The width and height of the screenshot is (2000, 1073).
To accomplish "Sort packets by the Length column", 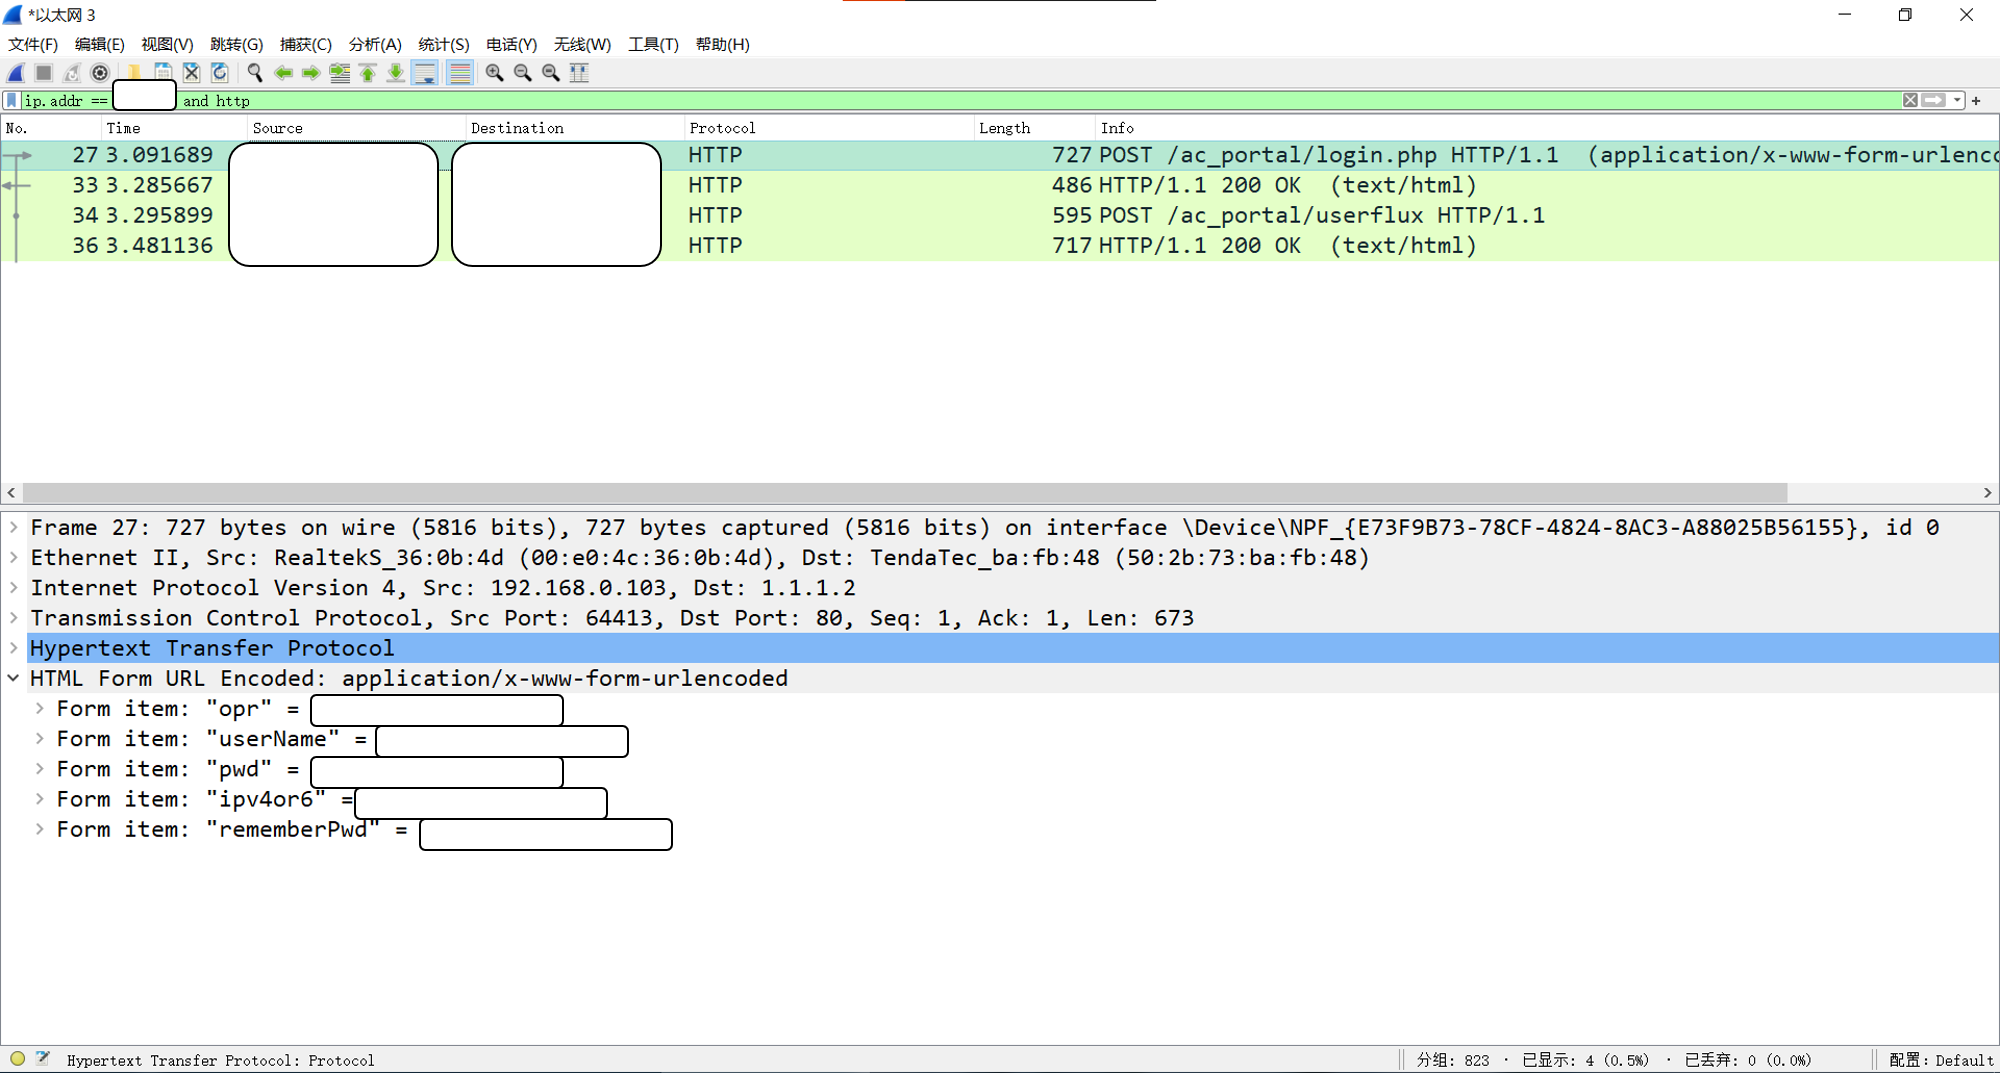I will coord(1034,128).
